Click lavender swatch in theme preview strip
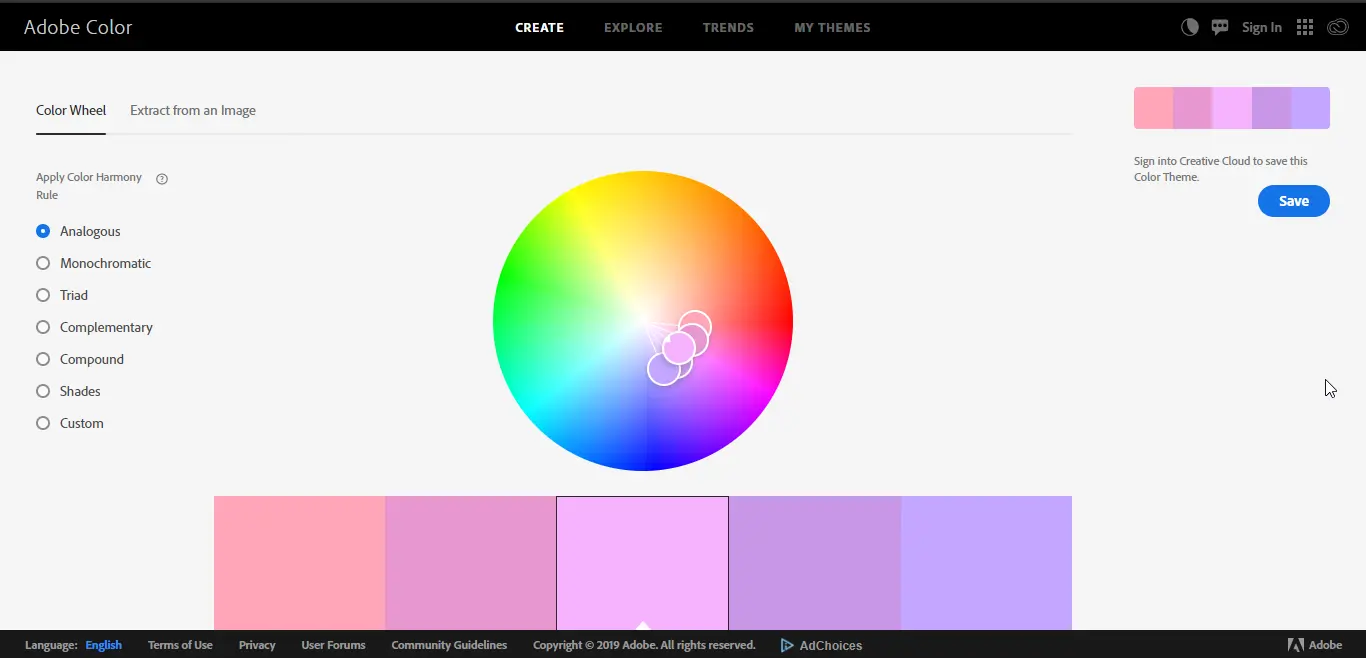The height and width of the screenshot is (658, 1366). coord(1311,108)
